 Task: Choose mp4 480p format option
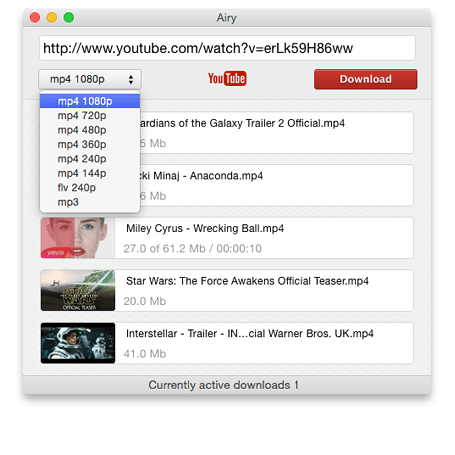click(90, 130)
